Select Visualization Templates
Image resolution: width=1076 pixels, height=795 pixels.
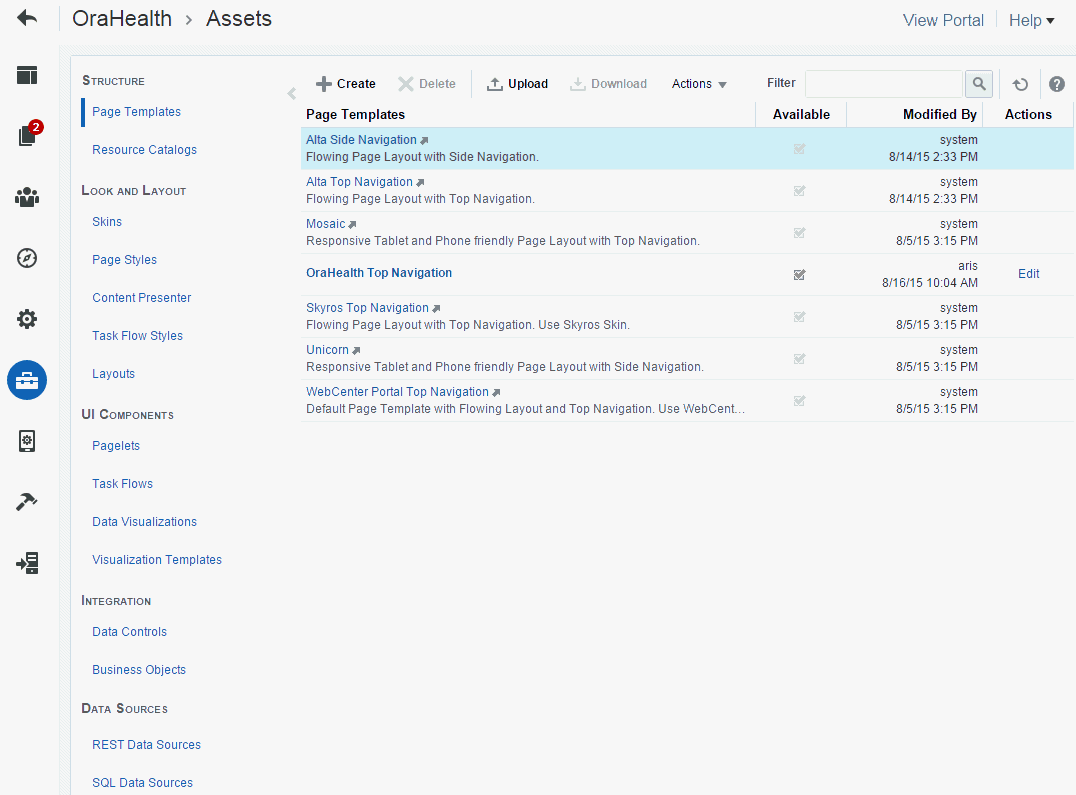point(156,560)
